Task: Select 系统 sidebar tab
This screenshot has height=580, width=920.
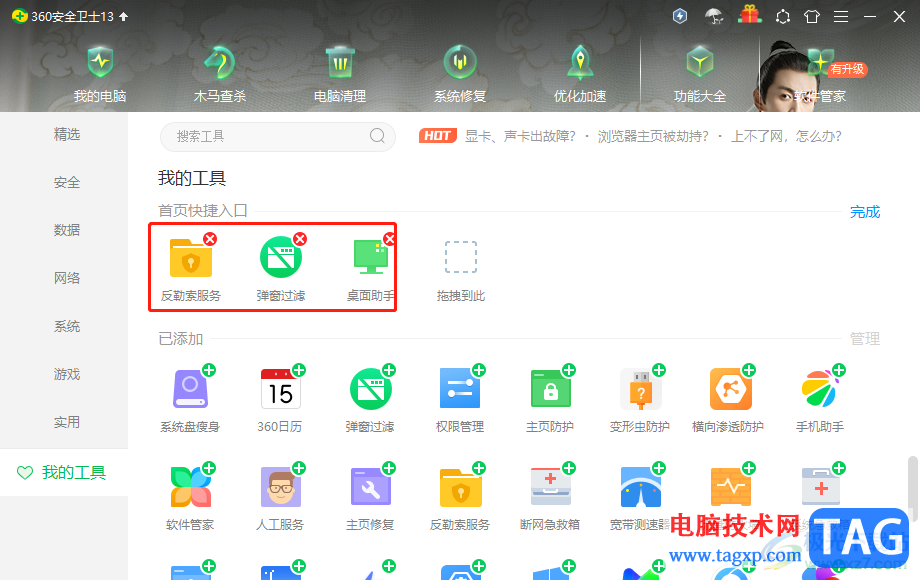Action: 67,326
